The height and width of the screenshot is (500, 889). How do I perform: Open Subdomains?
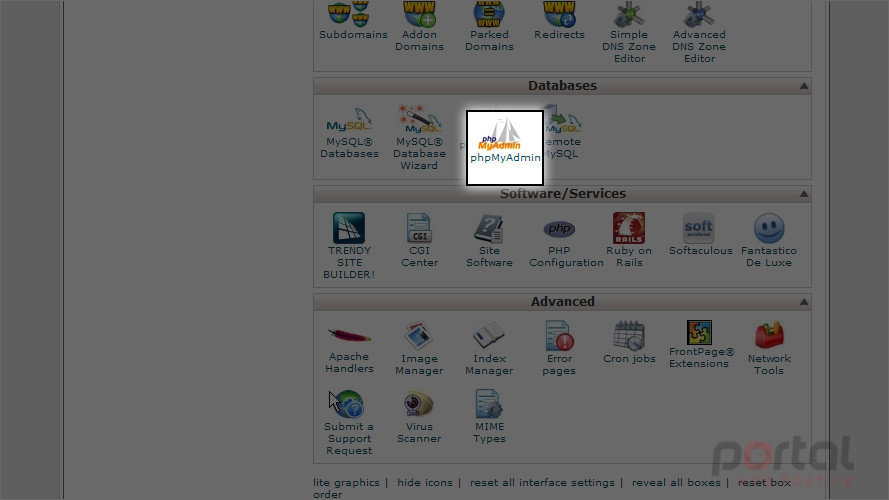pos(353,21)
